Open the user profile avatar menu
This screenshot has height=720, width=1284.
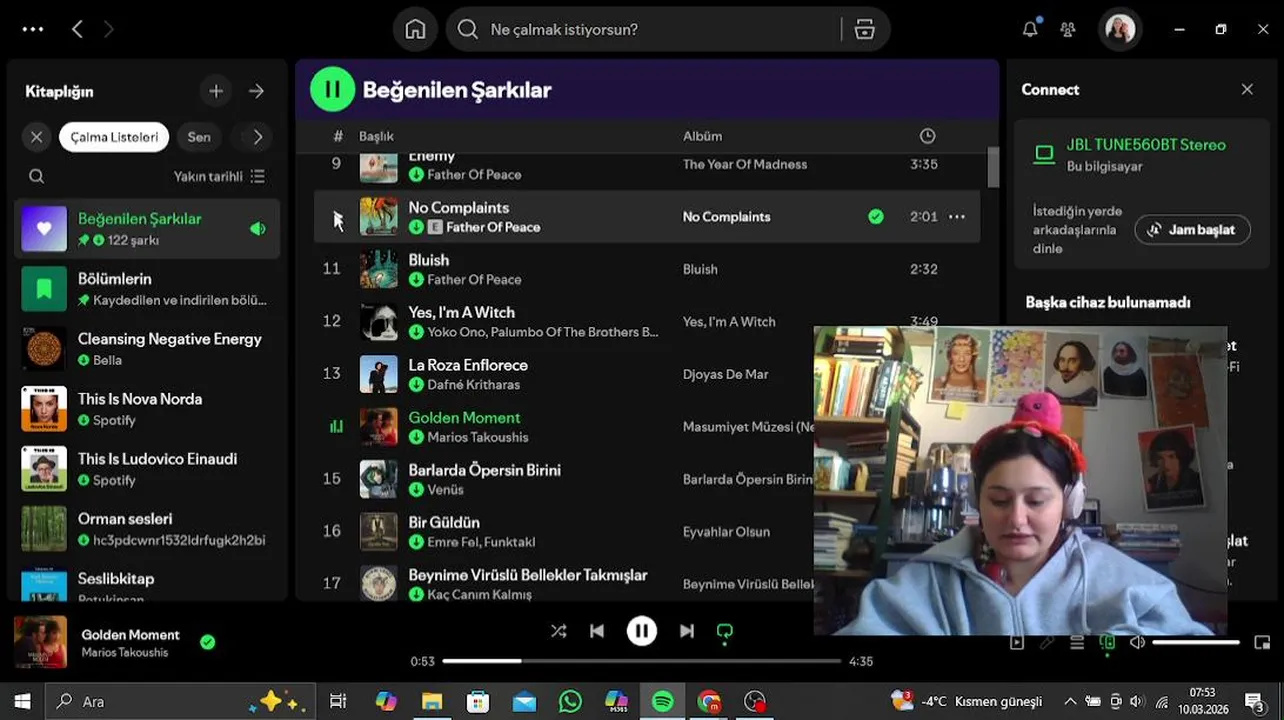pos(1120,29)
